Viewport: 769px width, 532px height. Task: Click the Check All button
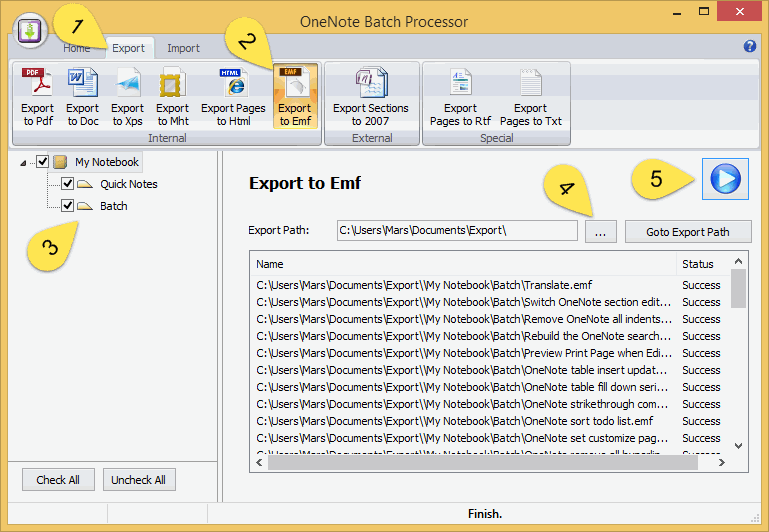click(58, 480)
